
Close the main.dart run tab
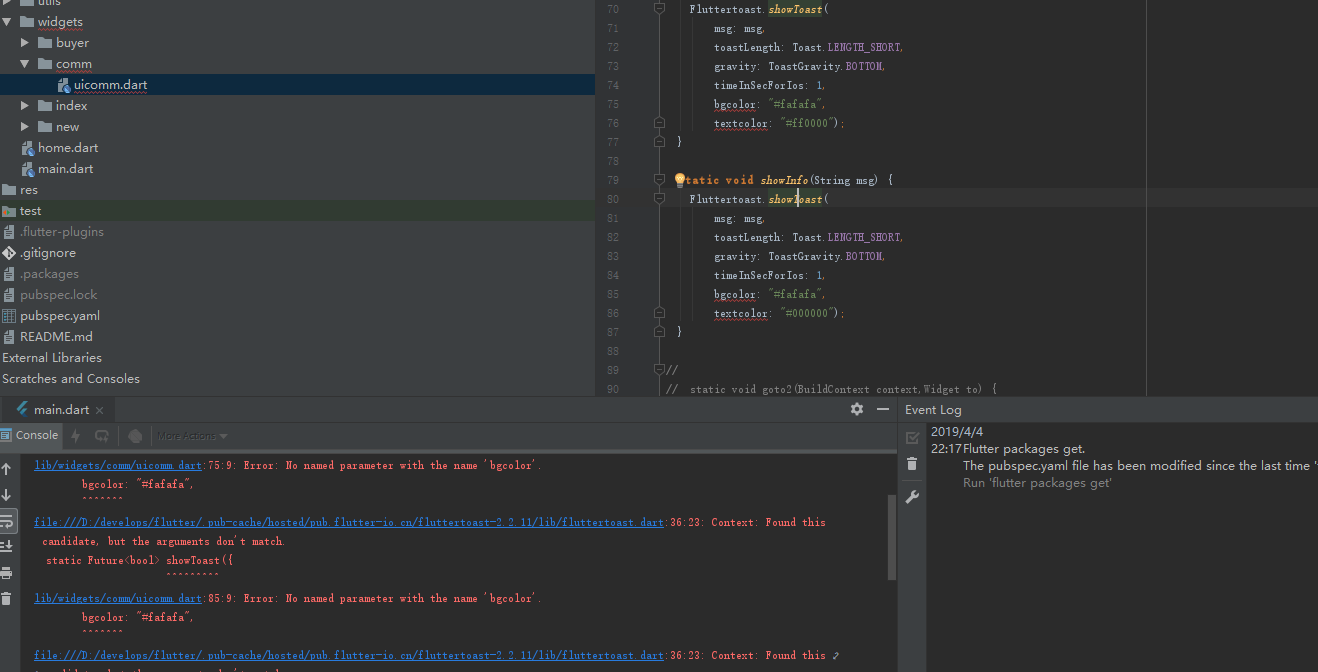100,410
